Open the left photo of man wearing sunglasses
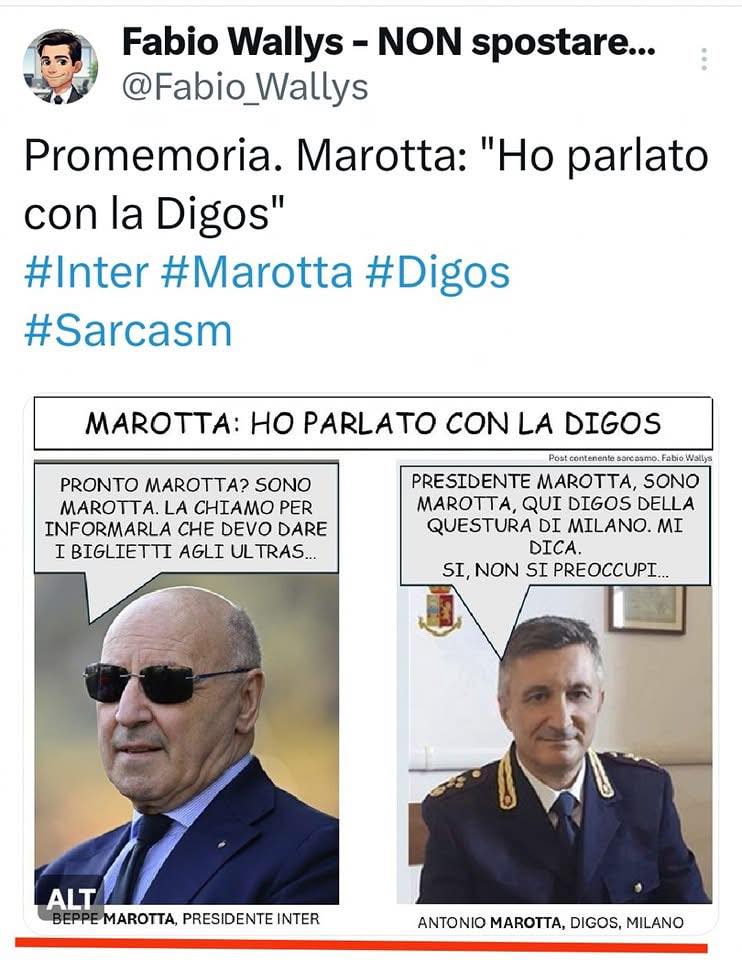Viewport: 742px width, 960px height. coord(187,738)
